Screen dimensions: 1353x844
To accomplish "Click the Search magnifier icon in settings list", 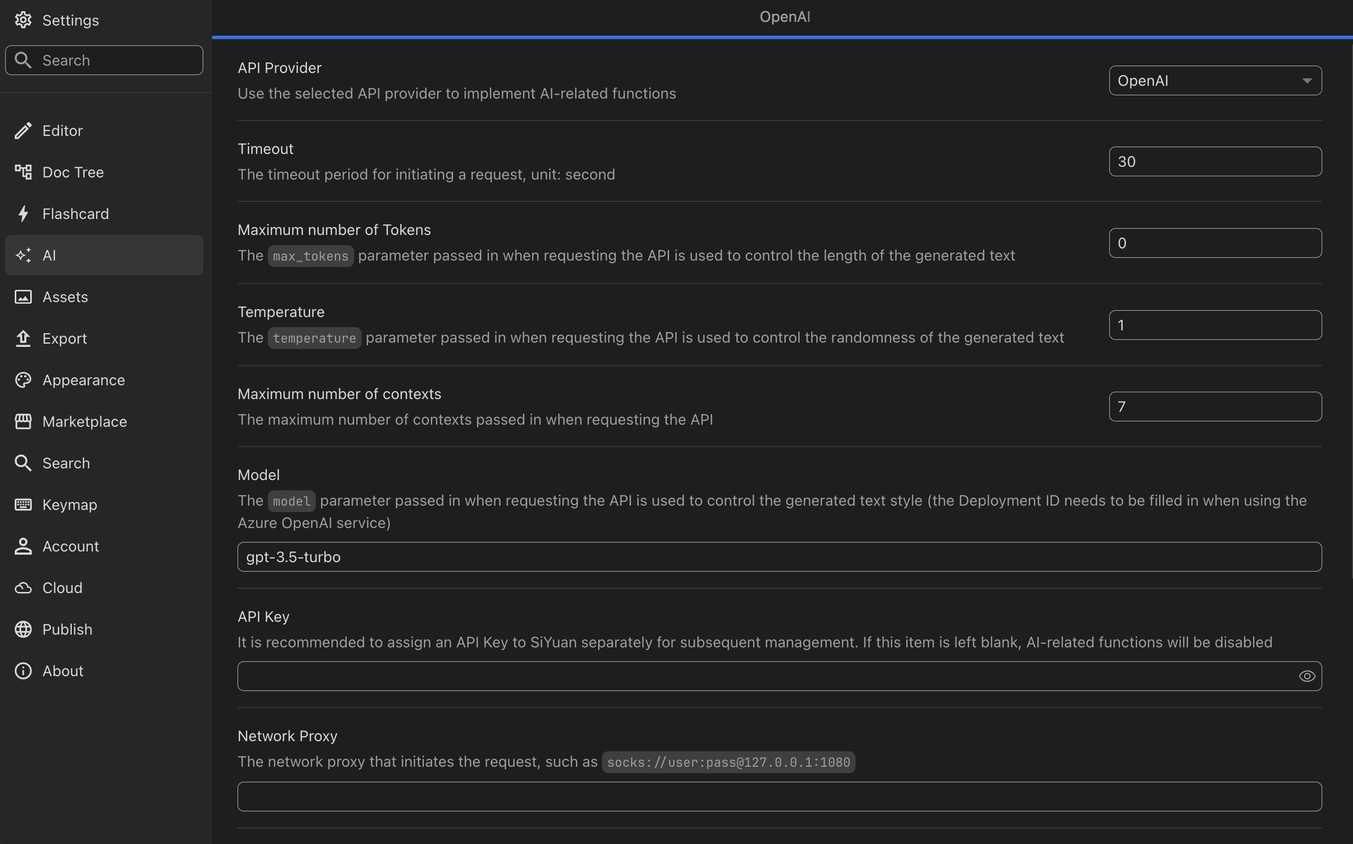I will [x=23, y=463].
